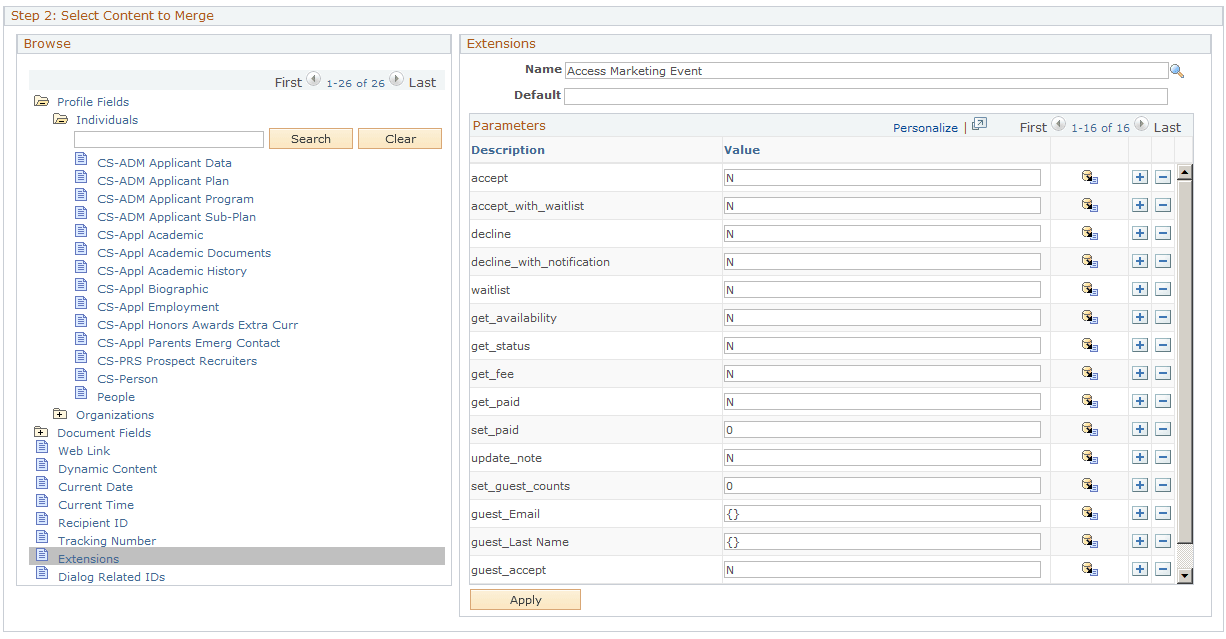The height and width of the screenshot is (639, 1226).
Task: Click the Apply button
Action: (525, 599)
